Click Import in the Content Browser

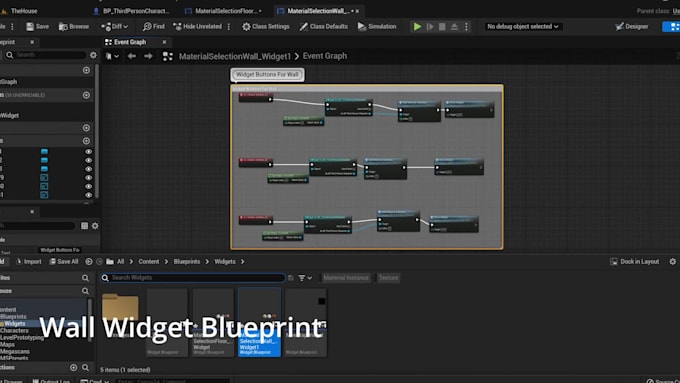click(x=29, y=262)
